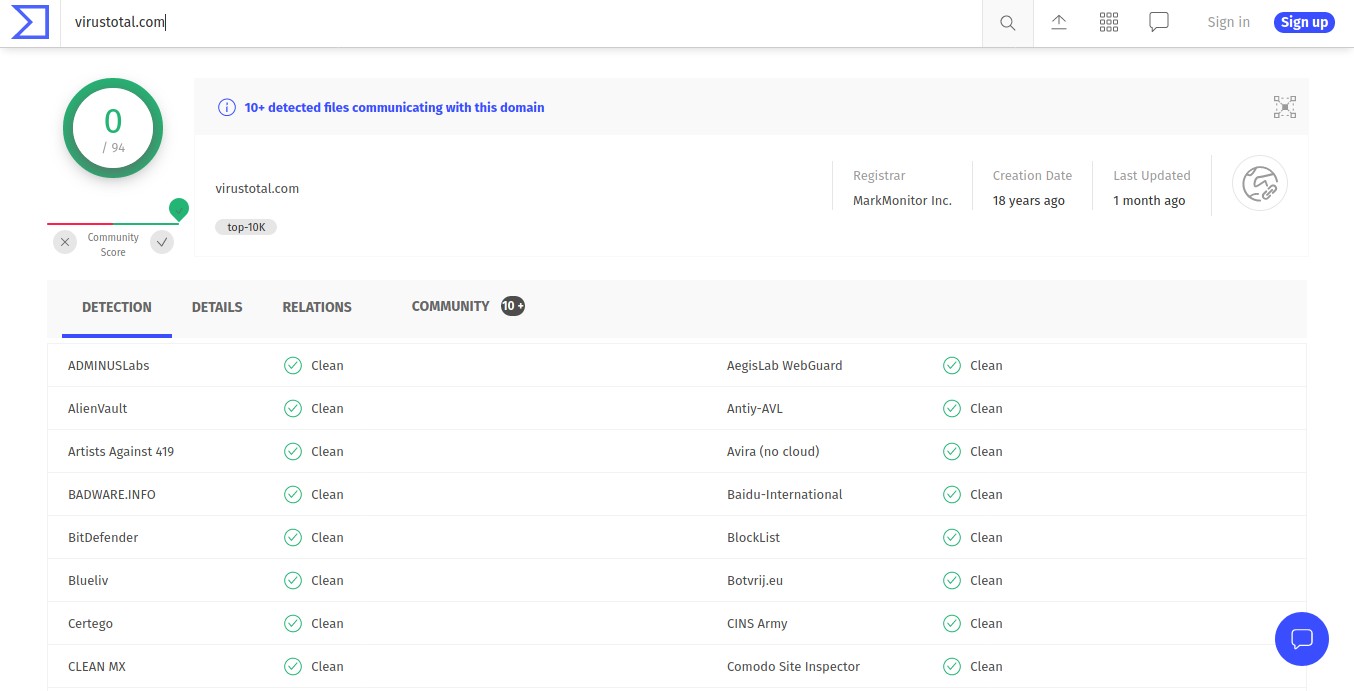Click the ADMINUSLabs vendor name

(x=108, y=365)
